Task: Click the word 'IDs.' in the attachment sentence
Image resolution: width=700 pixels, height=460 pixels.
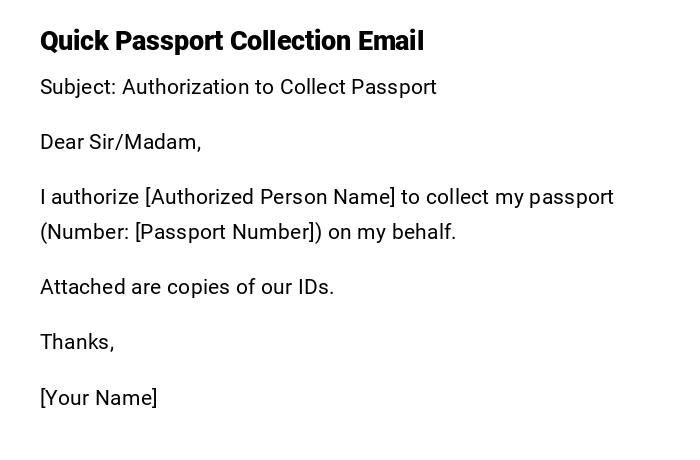Action: point(316,287)
